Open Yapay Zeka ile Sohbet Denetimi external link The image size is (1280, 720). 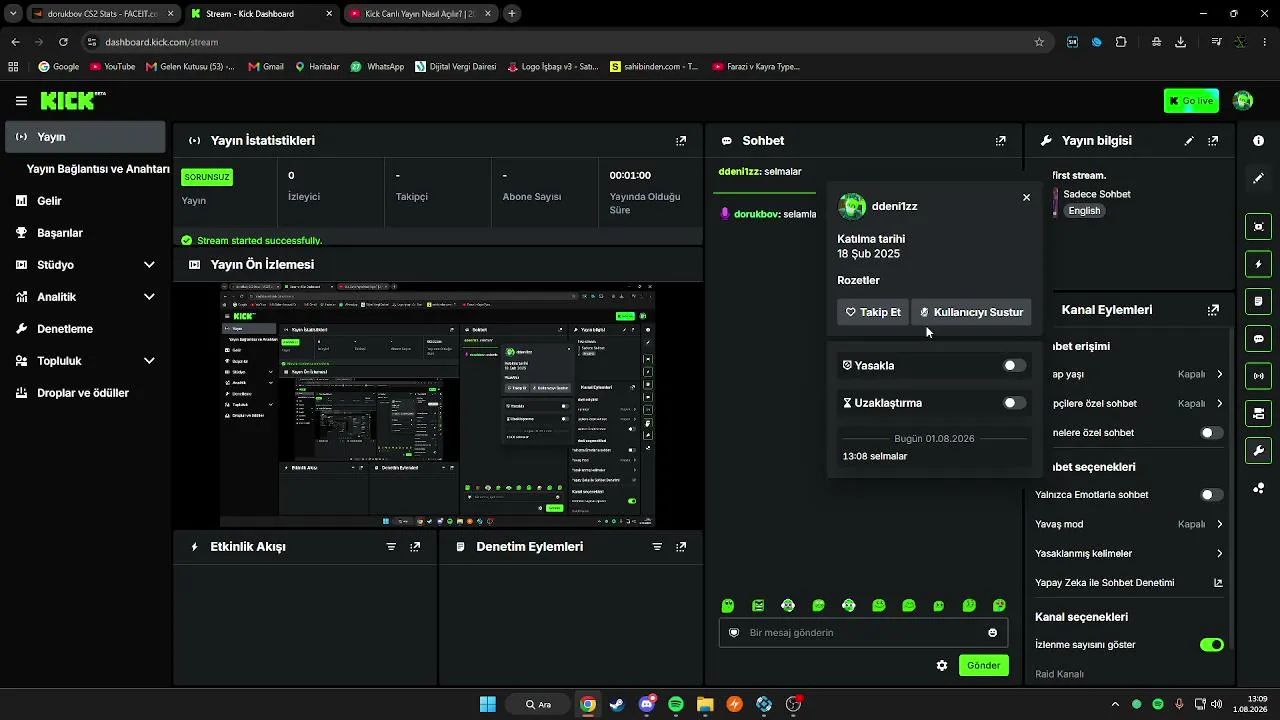coord(1218,583)
